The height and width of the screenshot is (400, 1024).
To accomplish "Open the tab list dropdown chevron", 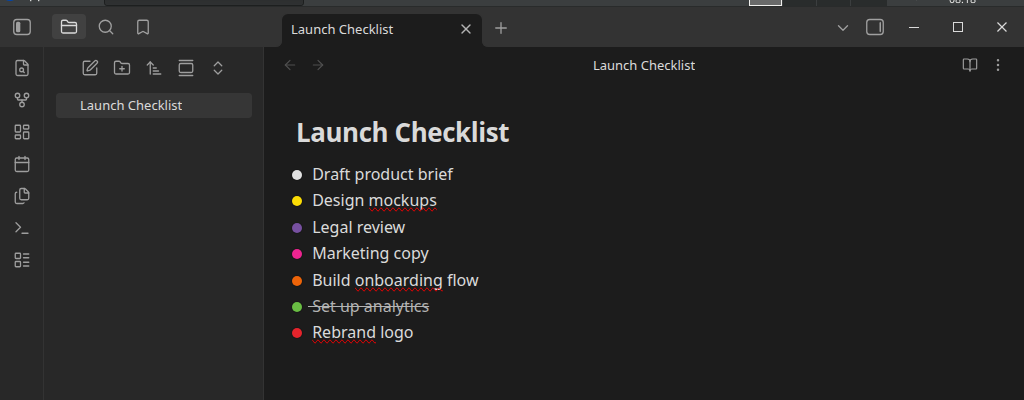I will 843,27.
